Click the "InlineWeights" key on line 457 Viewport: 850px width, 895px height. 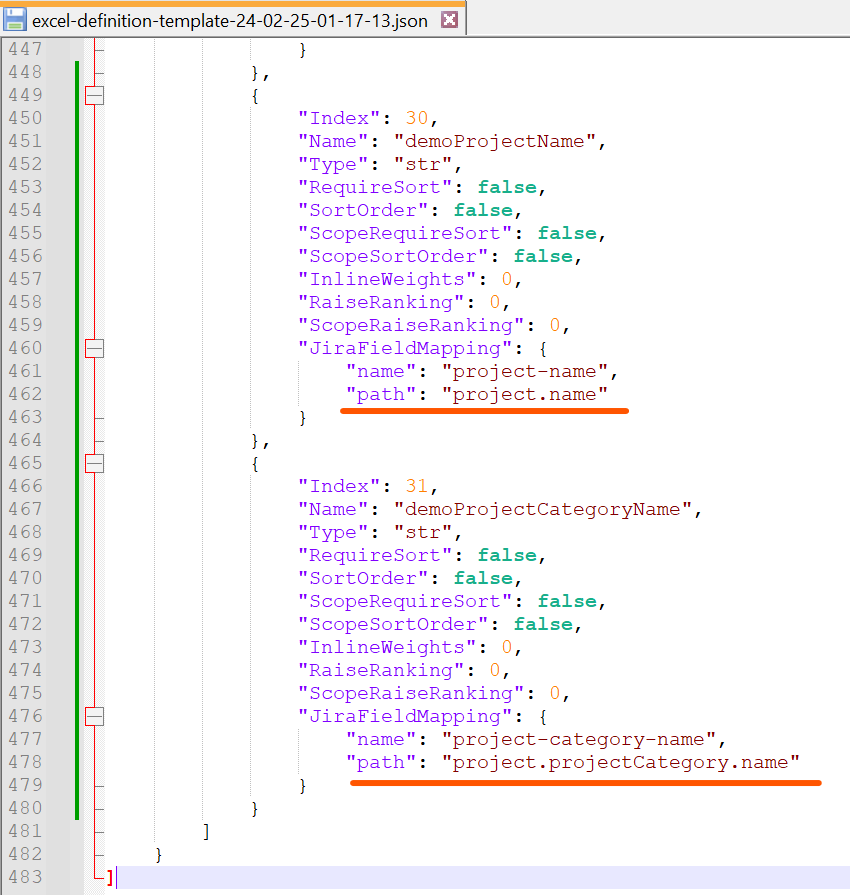pyautogui.click(x=387, y=279)
